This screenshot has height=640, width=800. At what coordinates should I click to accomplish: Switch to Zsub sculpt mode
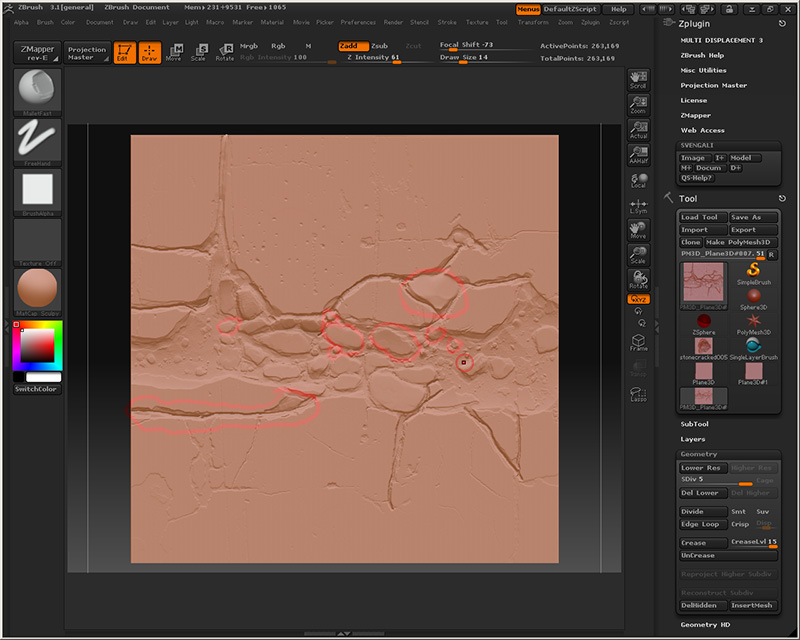point(379,46)
